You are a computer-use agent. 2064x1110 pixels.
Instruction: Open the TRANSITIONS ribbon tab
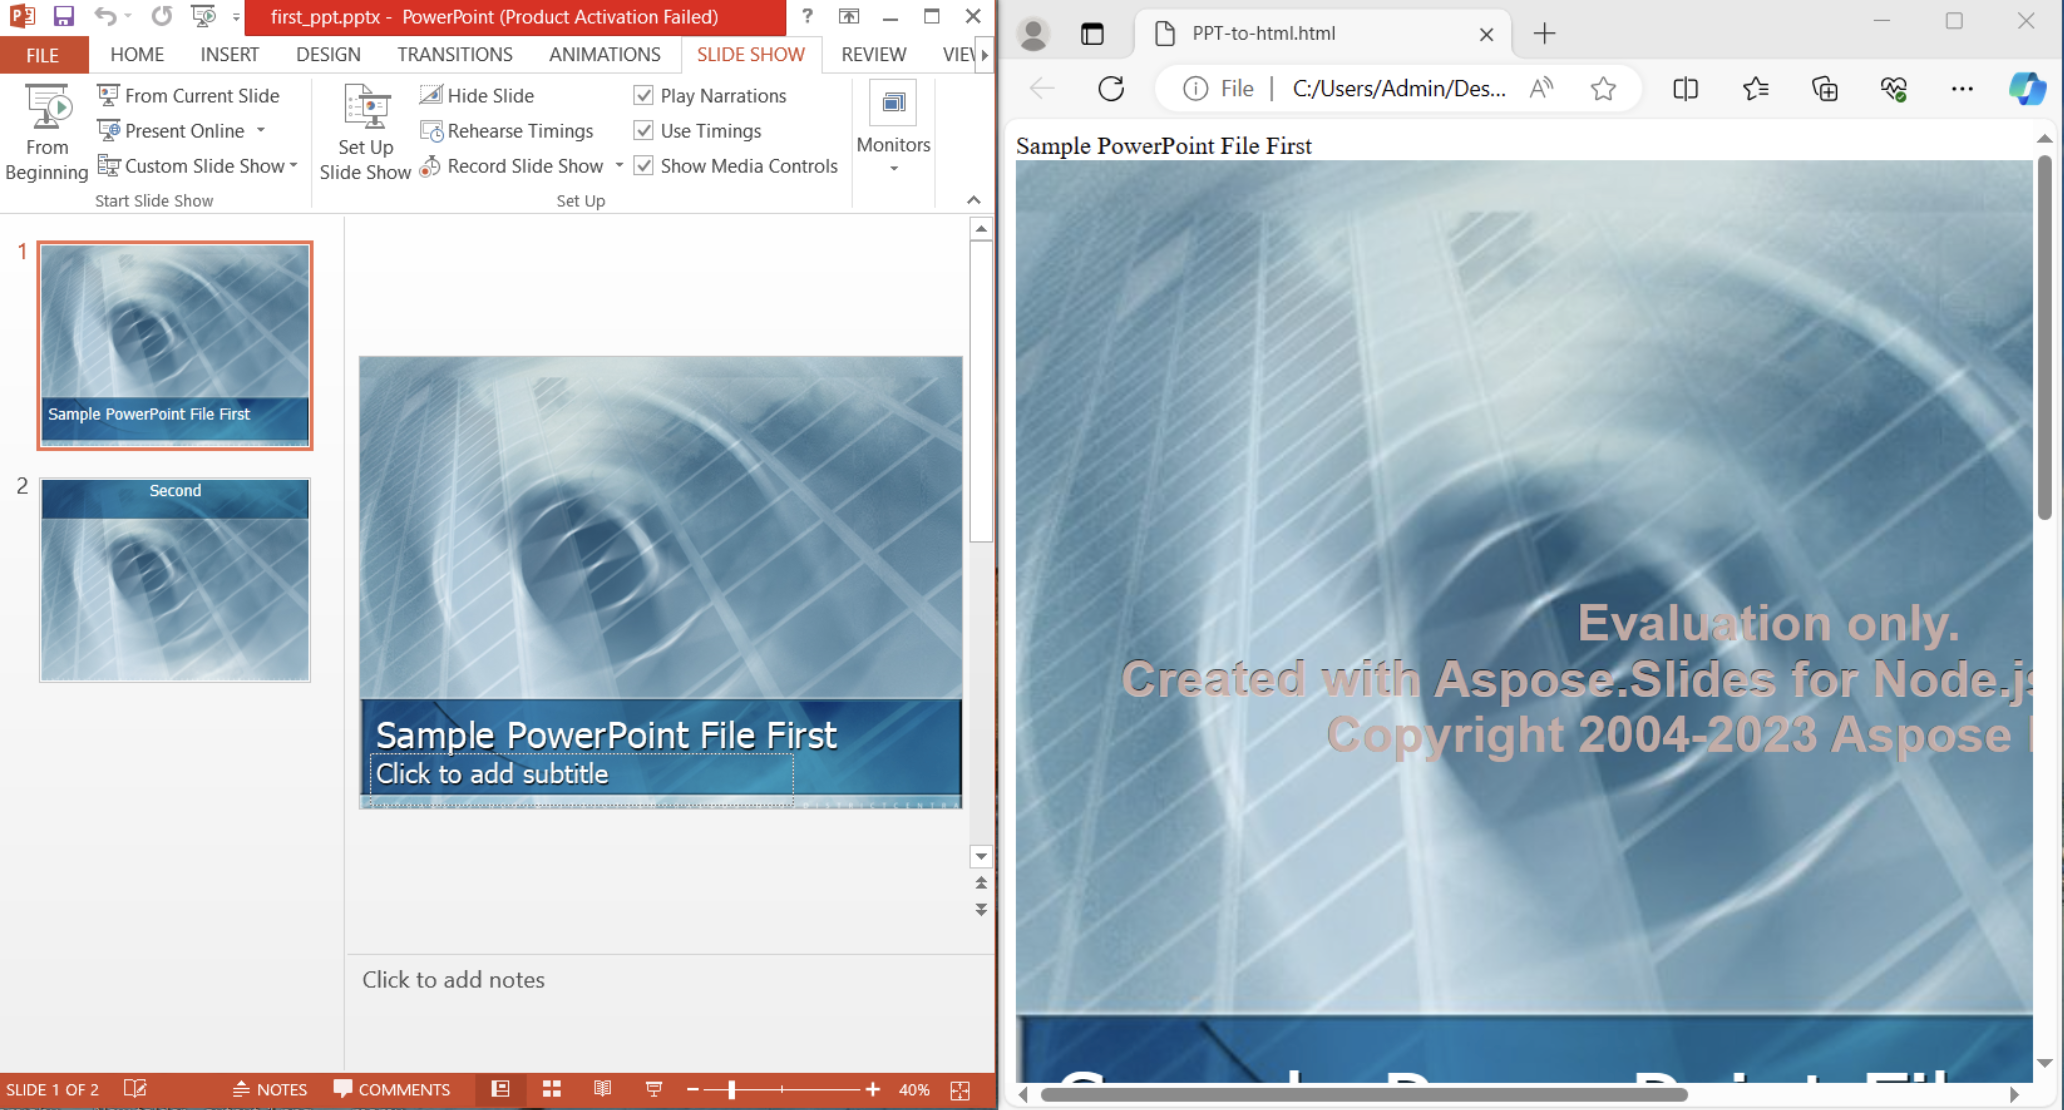coord(454,54)
